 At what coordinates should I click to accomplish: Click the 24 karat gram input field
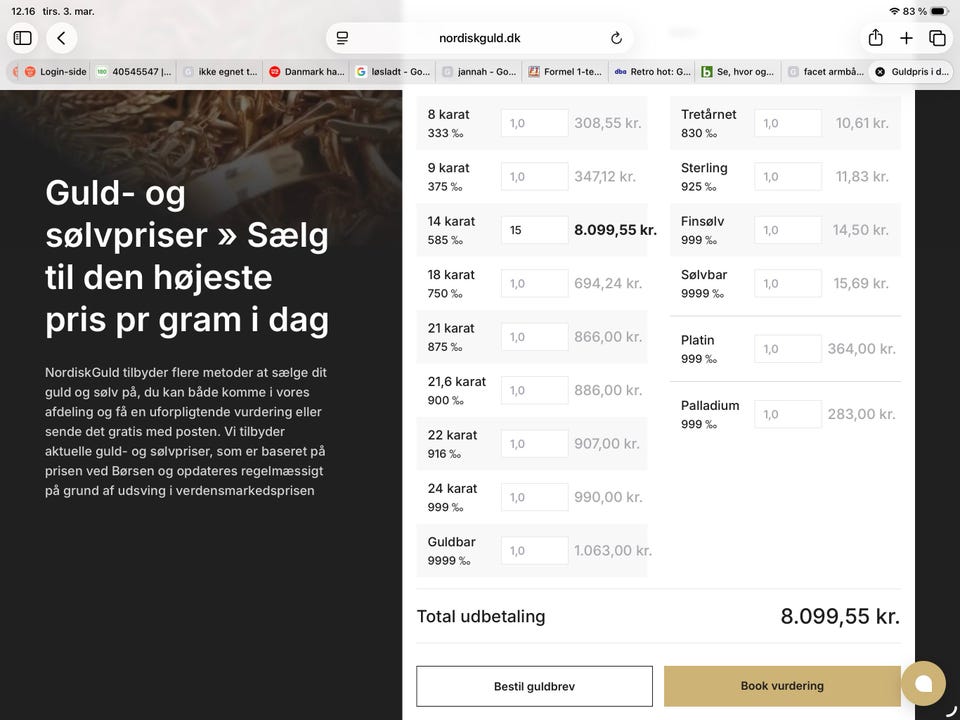click(x=534, y=497)
